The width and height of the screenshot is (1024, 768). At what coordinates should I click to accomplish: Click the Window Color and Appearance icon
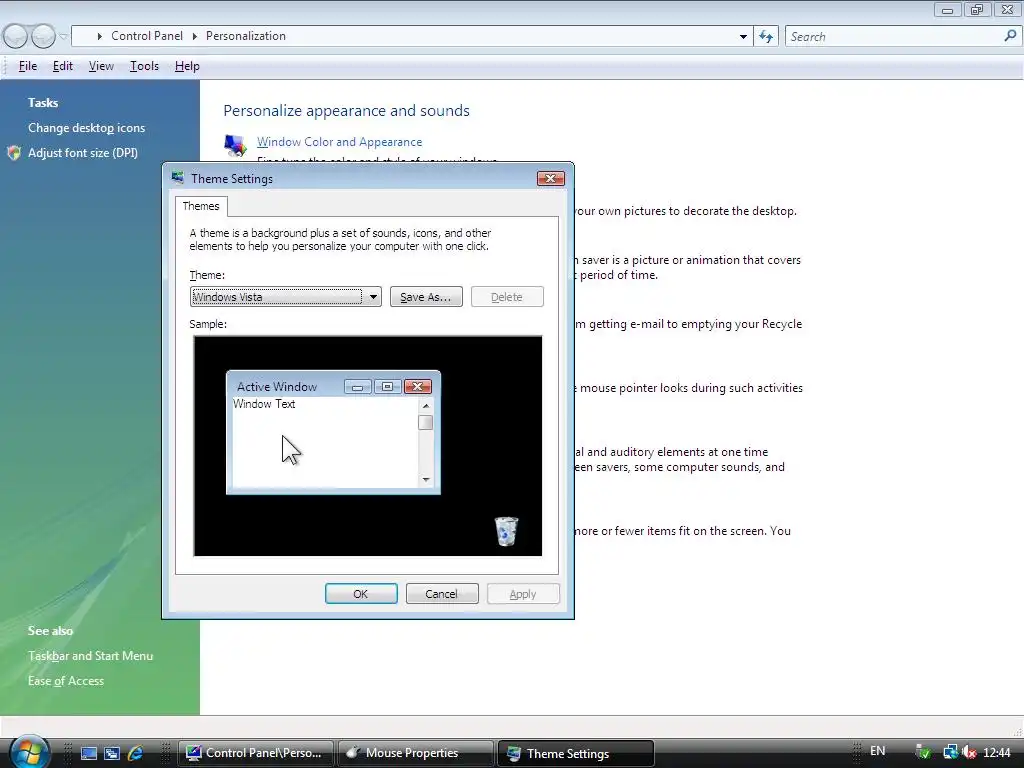[x=234, y=145]
